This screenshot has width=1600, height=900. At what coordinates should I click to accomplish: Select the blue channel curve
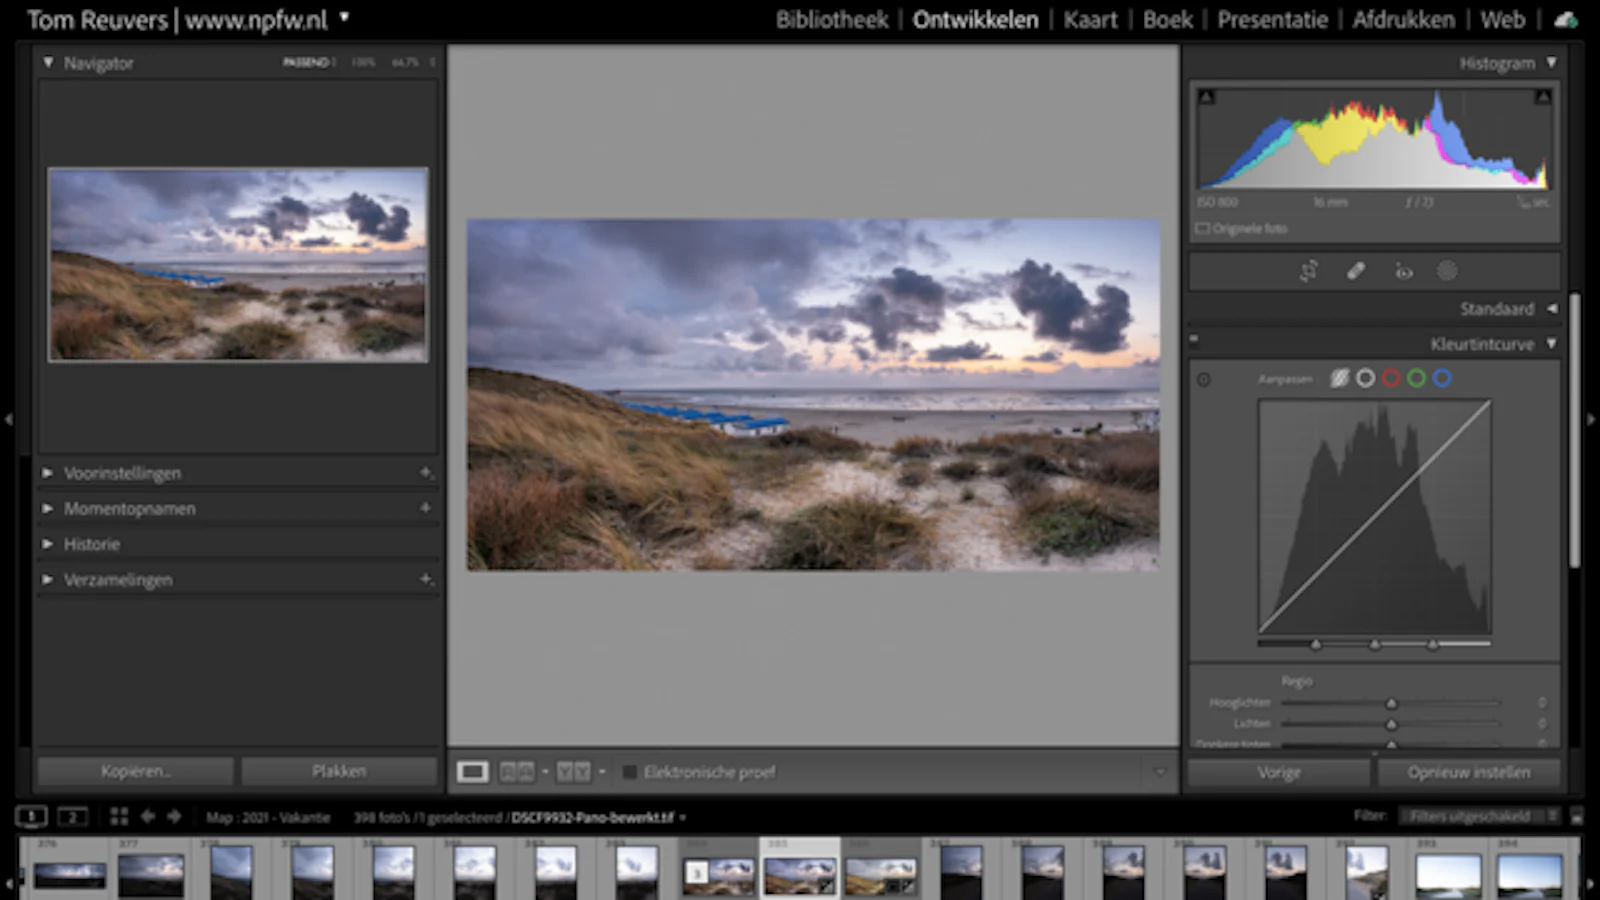[x=1442, y=378]
